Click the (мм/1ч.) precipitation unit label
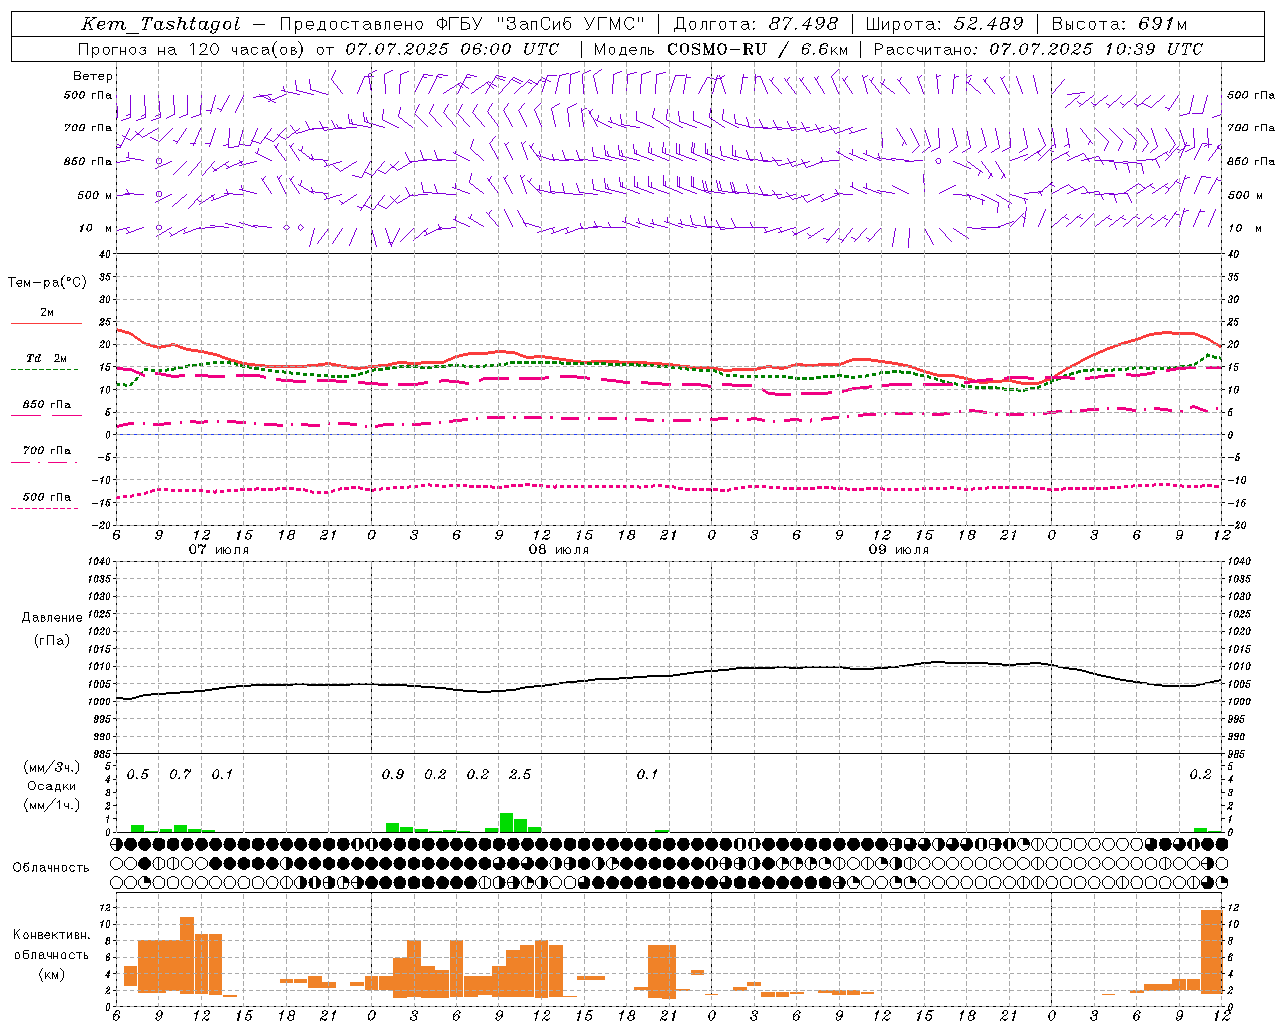This screenshot has width=1280, height=1024. tap(52, 805)
